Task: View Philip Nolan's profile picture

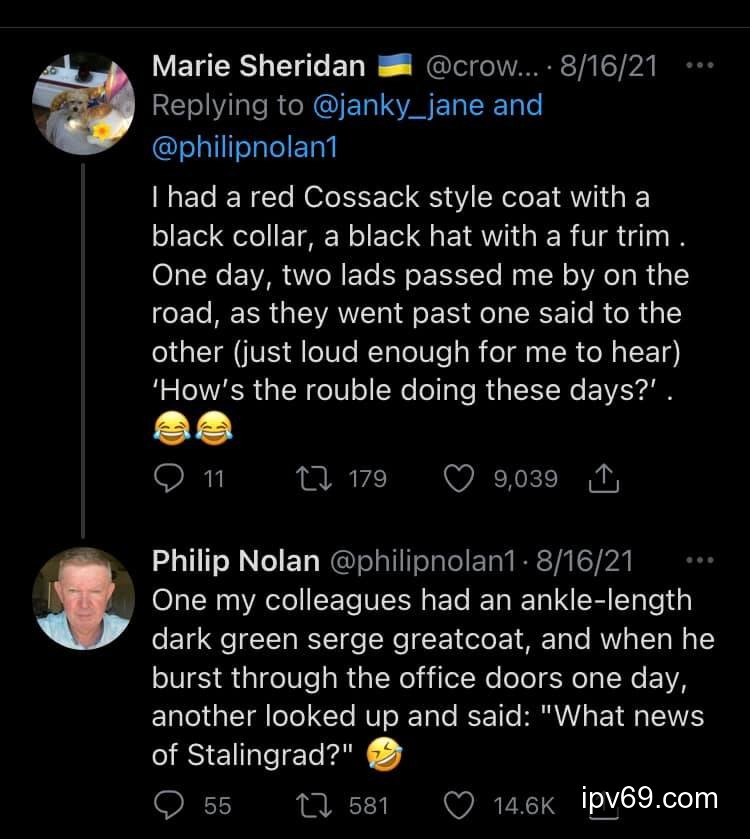Action: click(x=84, y=597)
